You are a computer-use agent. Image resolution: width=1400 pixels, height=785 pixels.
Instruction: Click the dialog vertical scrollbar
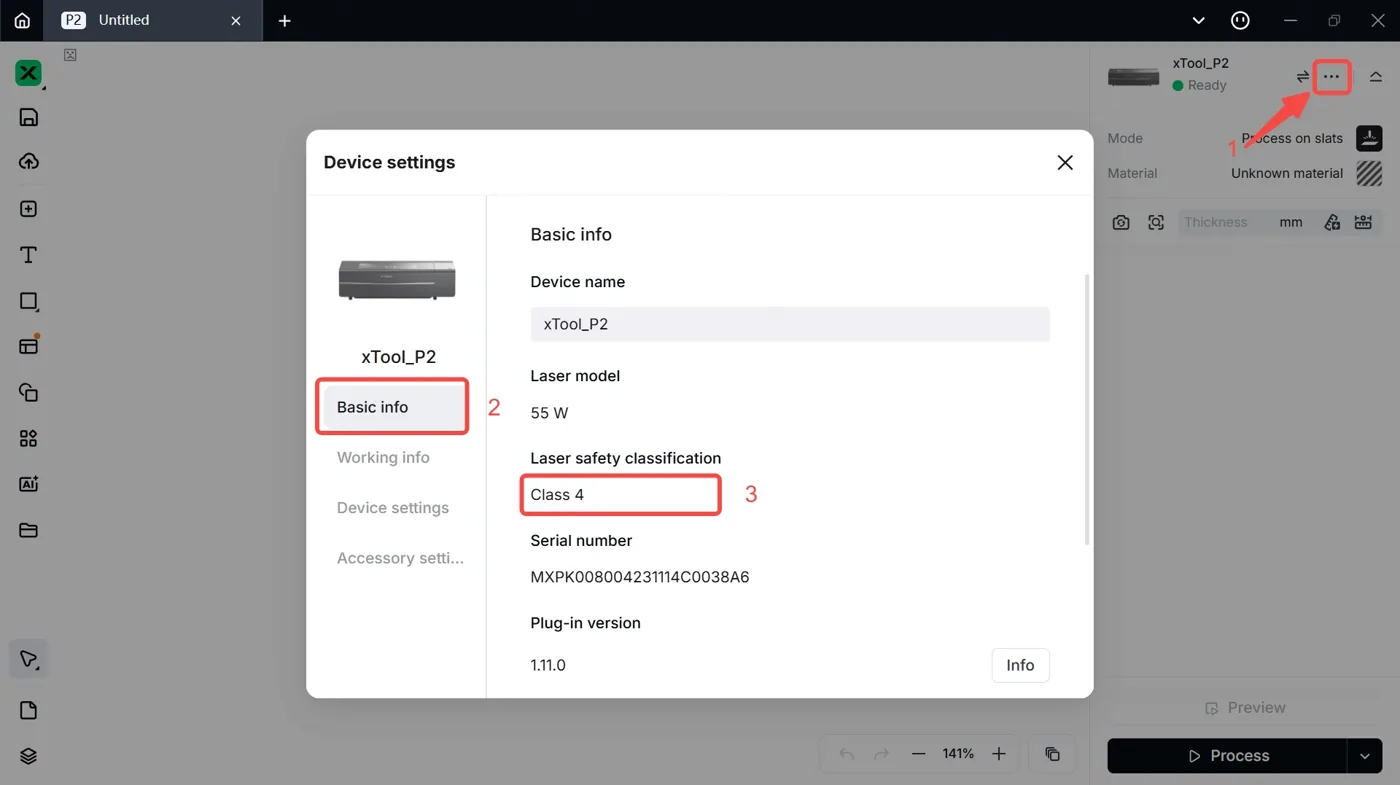pyautogui.click(x=1087, y=410)
